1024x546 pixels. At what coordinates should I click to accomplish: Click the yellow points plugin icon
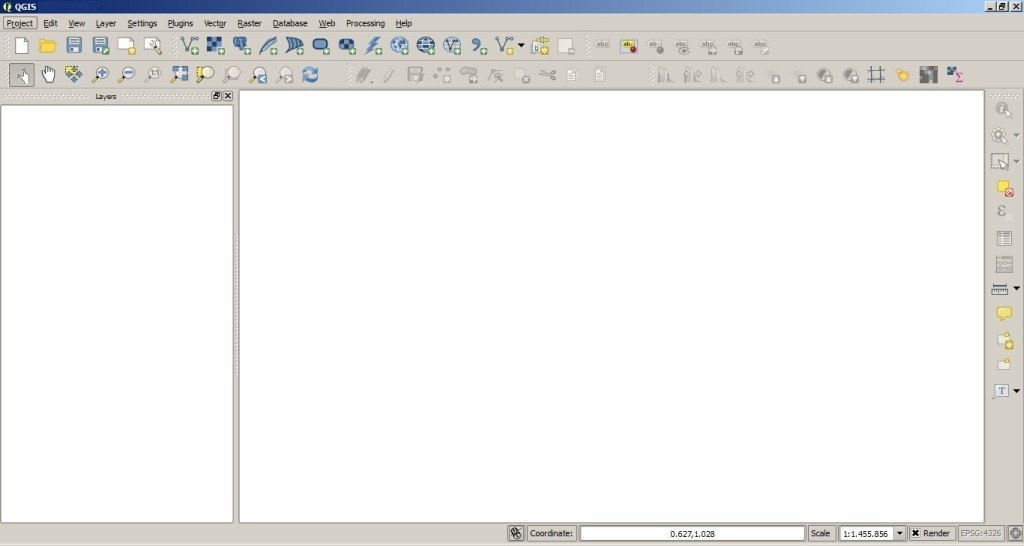902,75
